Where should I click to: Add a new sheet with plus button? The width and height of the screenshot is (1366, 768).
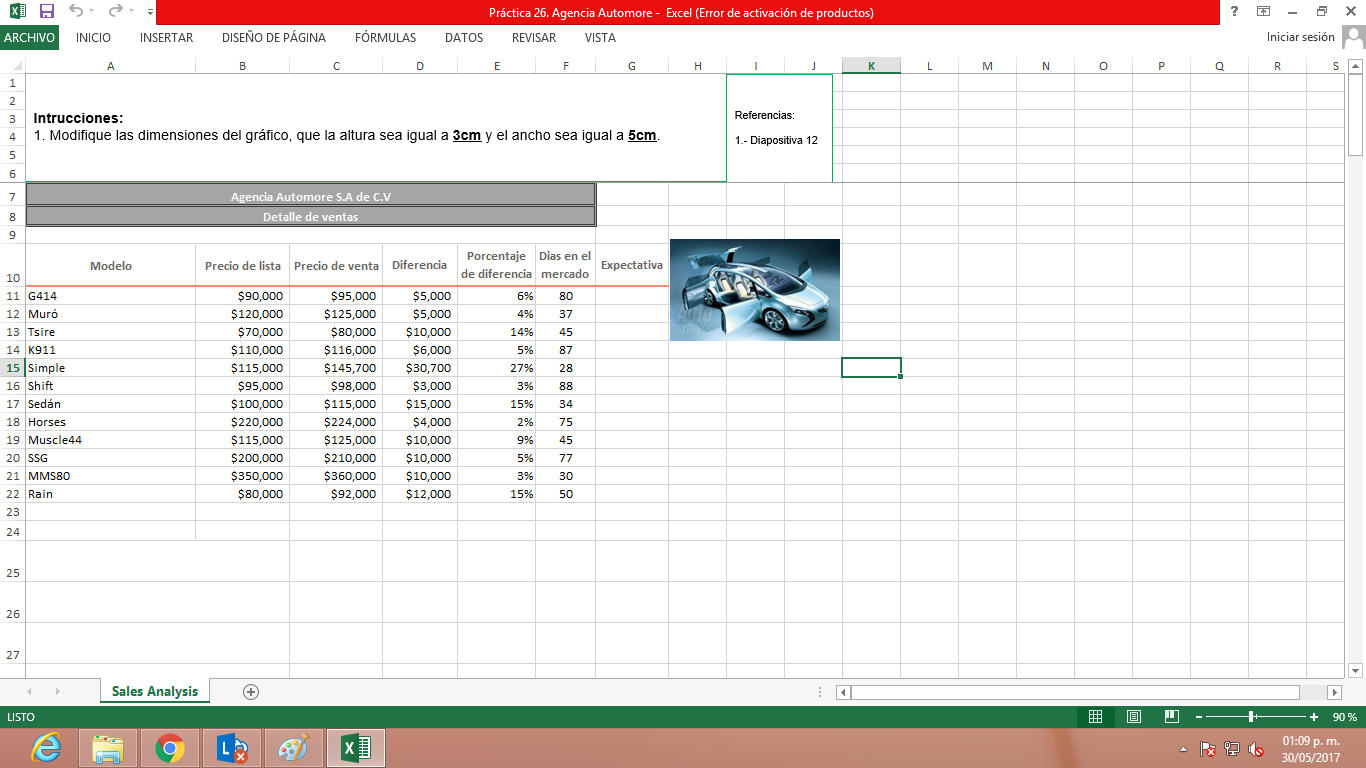pos(251,691)
